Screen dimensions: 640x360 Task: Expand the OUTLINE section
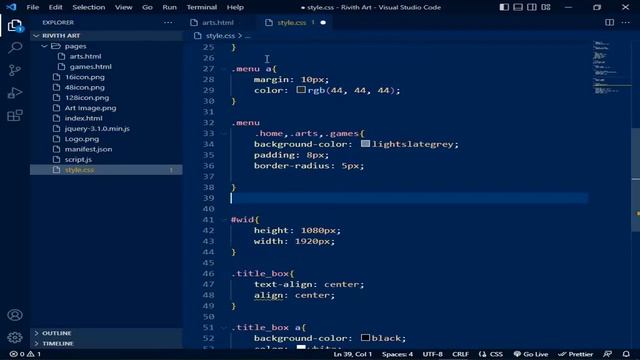tap(36, 333)
